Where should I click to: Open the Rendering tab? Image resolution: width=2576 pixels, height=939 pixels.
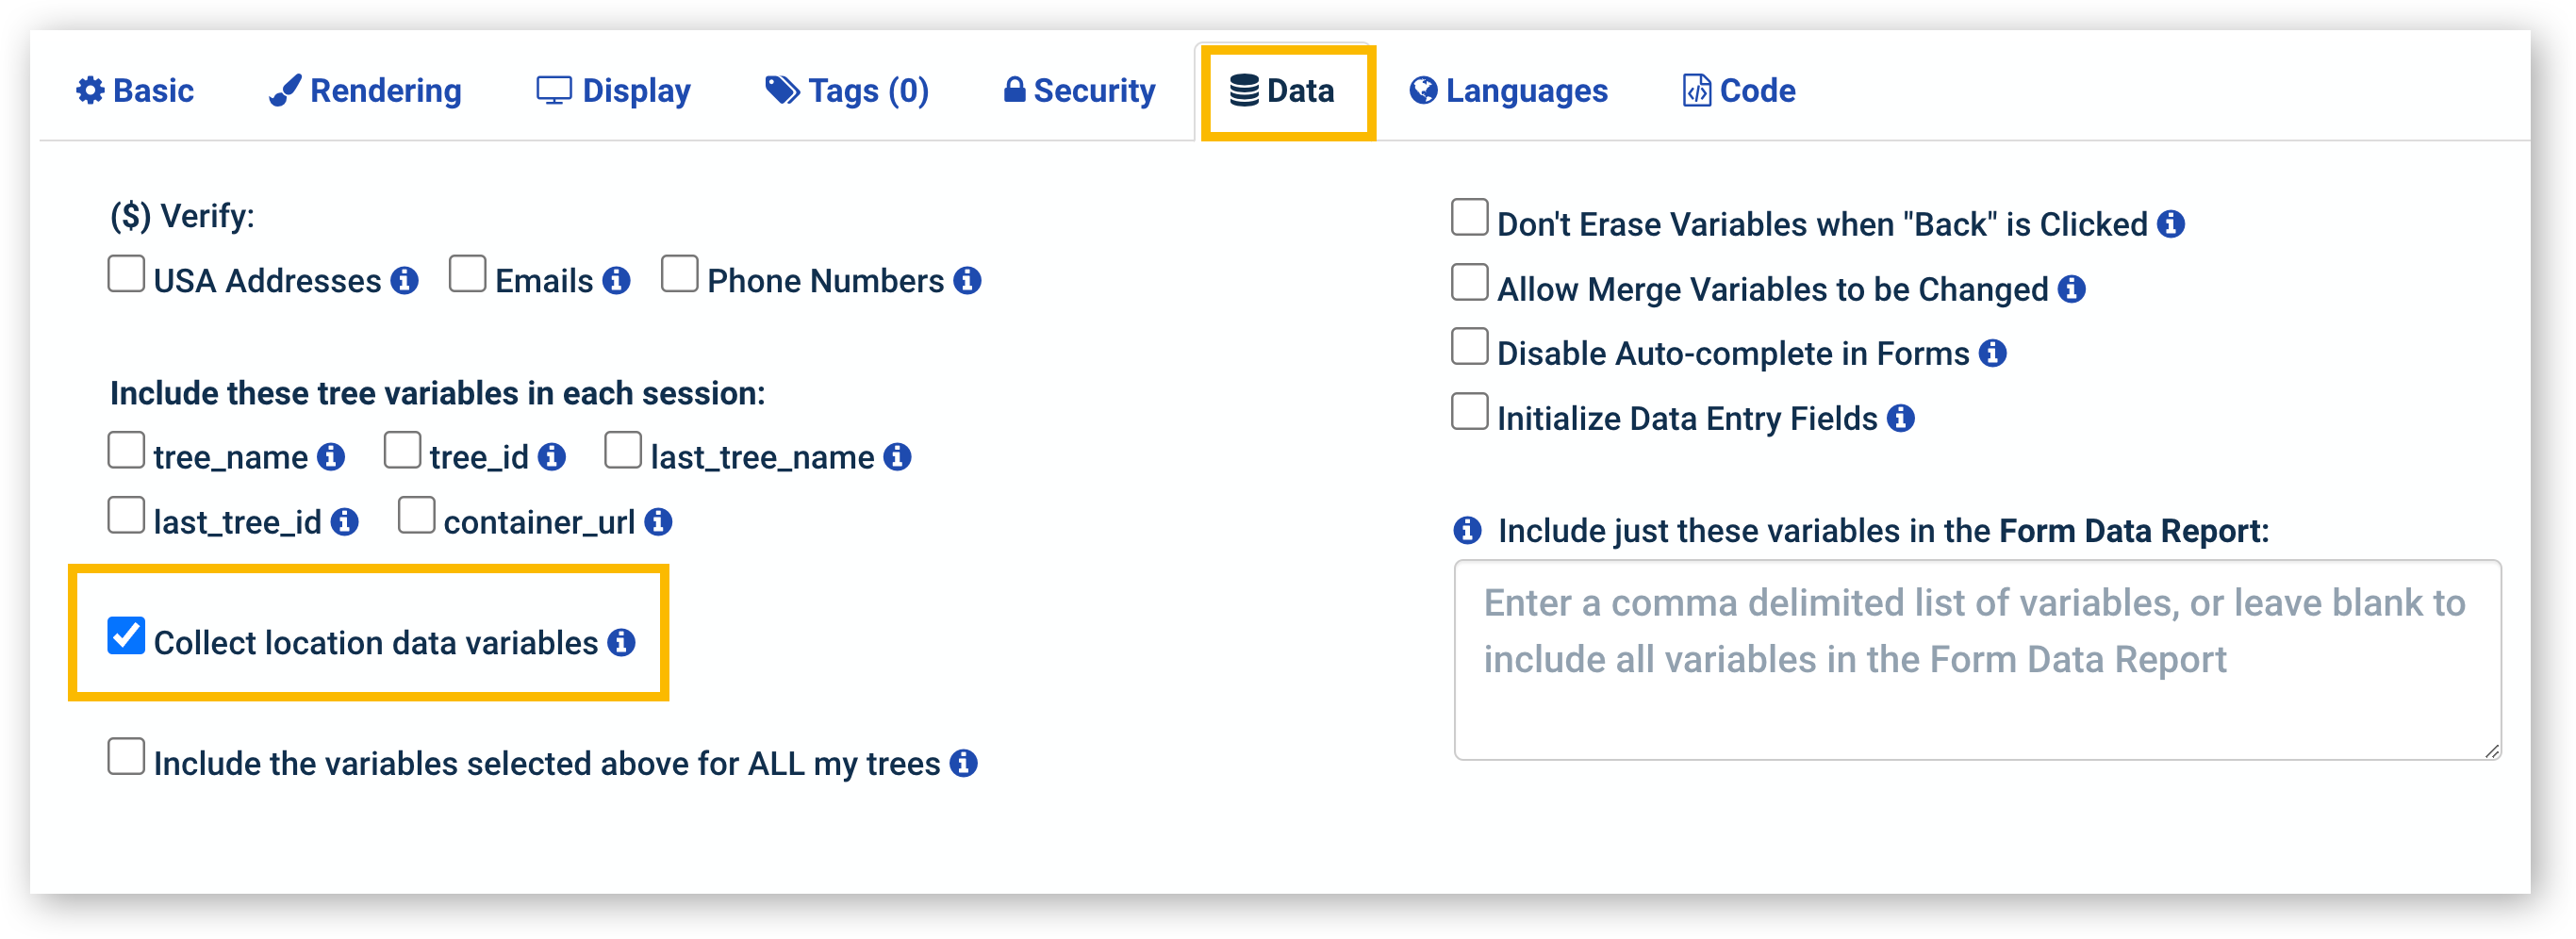coord(365,91)
